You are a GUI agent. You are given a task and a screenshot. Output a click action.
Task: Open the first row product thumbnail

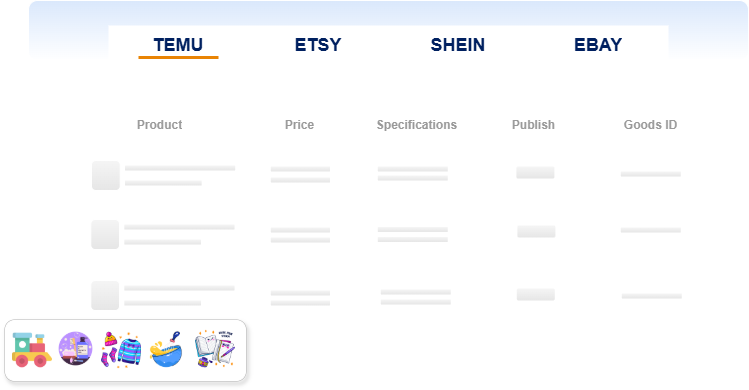tap(106, 175)
